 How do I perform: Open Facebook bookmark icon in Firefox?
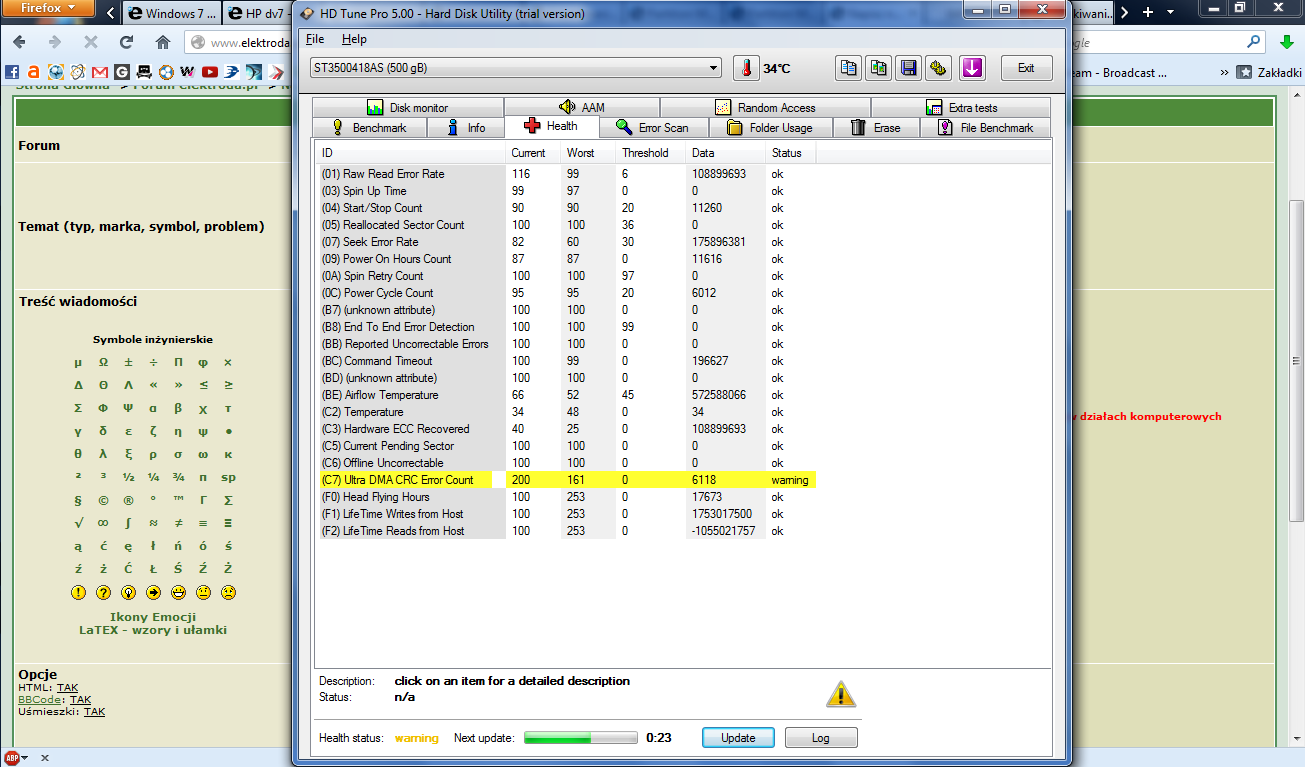(12, 72)
